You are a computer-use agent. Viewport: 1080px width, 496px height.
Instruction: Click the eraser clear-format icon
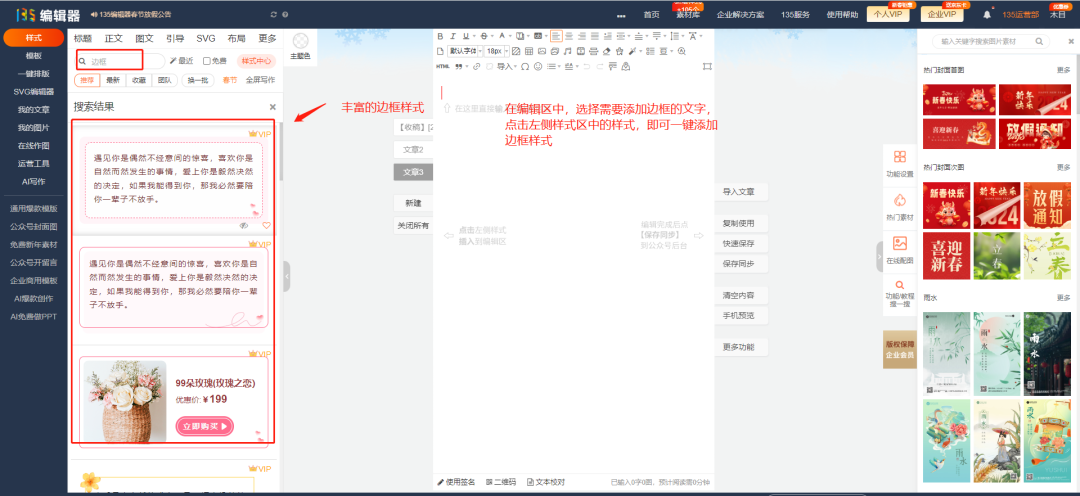pos(606,51)
